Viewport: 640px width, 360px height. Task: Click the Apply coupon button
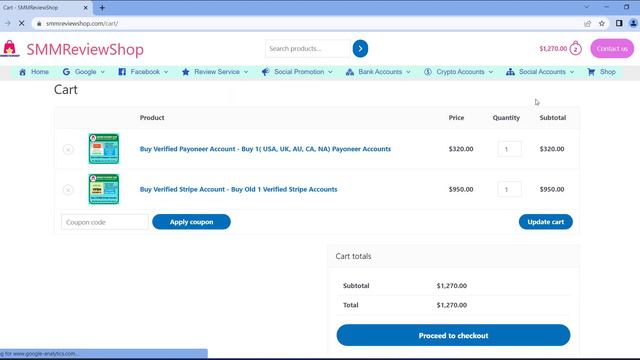pyautogui.click(x=191, y=222)
